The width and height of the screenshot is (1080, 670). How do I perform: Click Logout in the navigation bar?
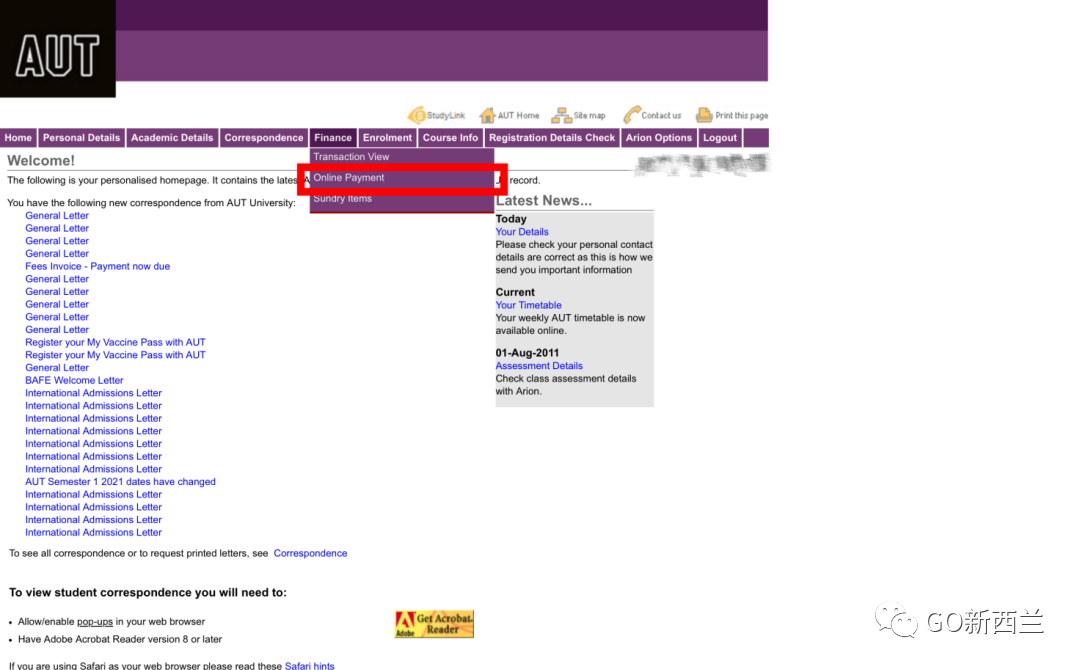(x=720, y=138)
